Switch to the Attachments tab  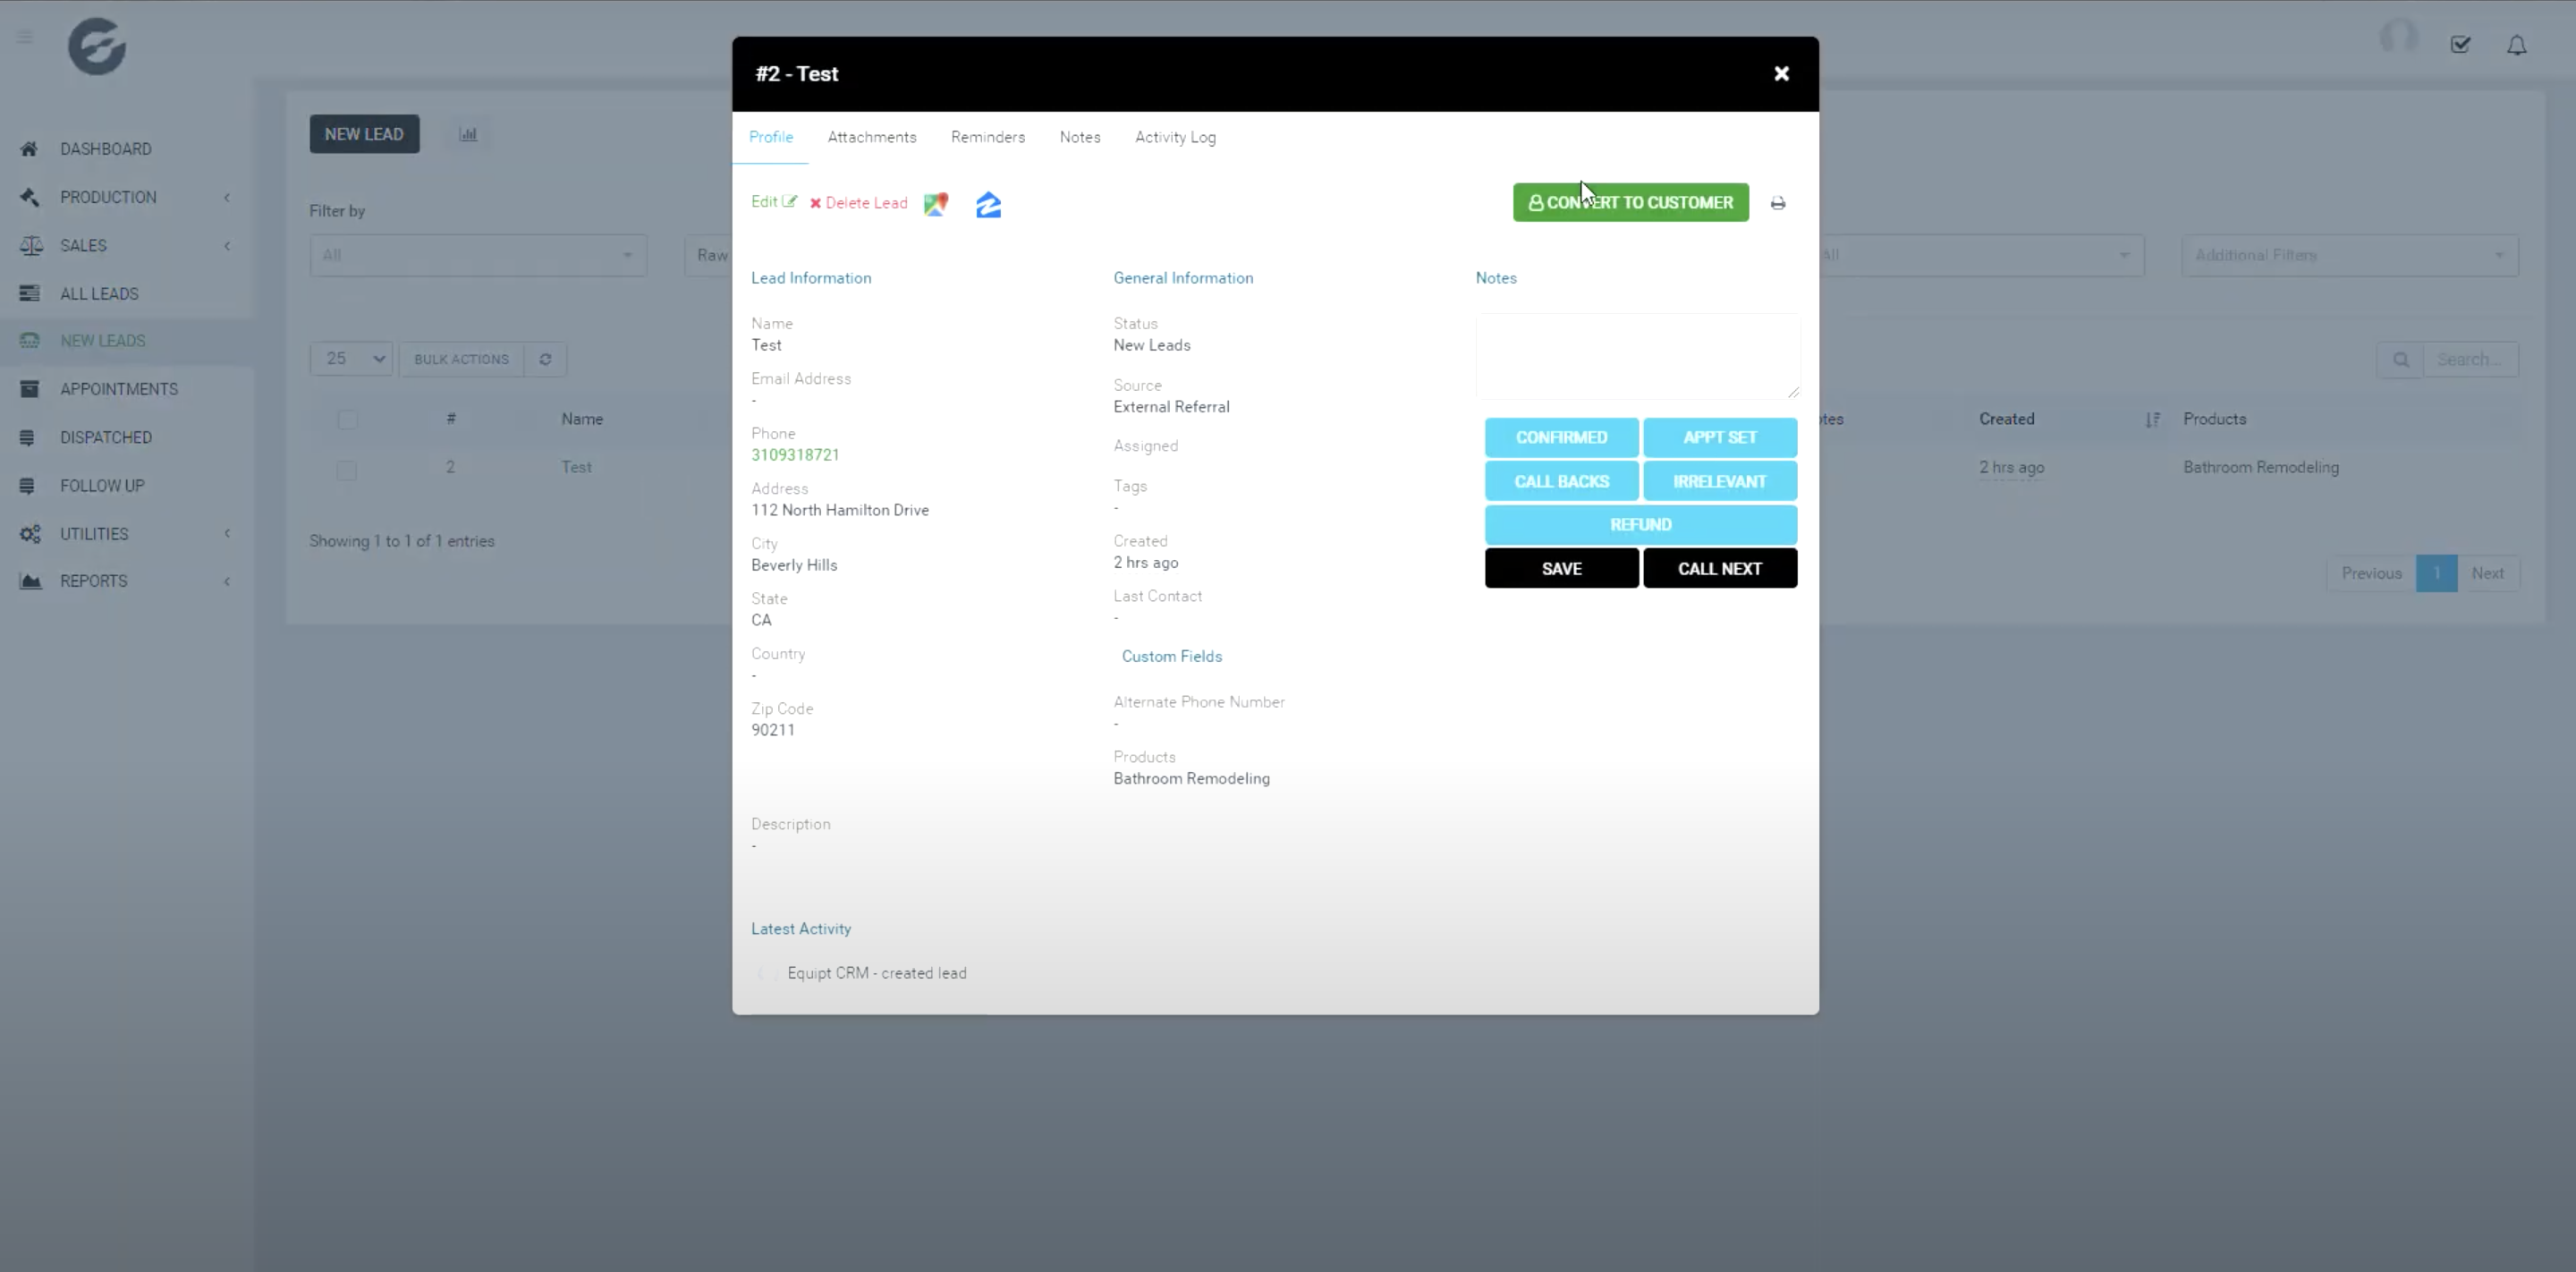coord(871,137)
